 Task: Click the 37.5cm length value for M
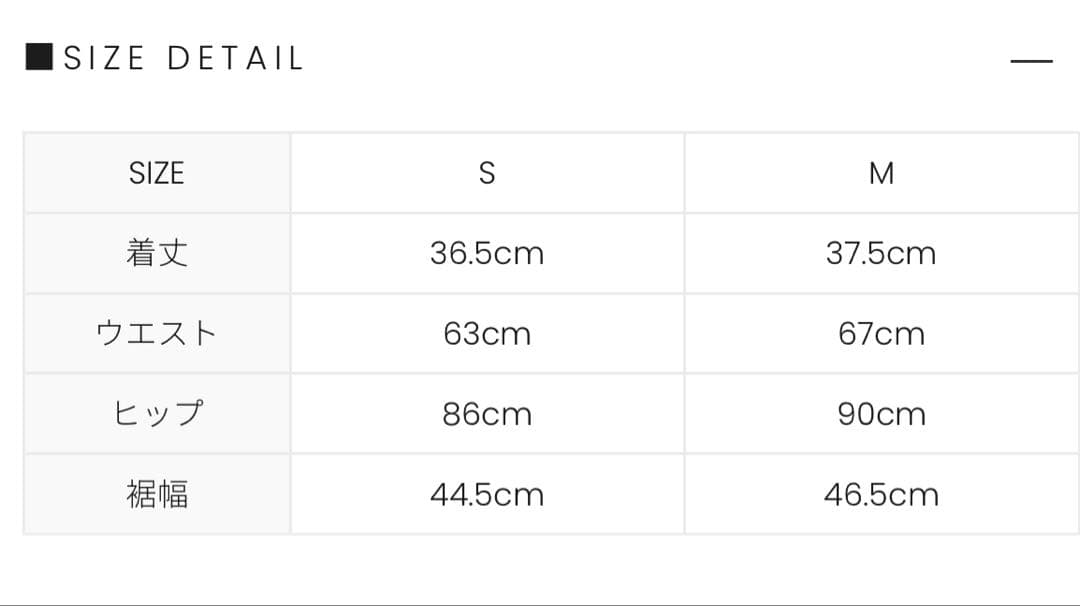881,253
